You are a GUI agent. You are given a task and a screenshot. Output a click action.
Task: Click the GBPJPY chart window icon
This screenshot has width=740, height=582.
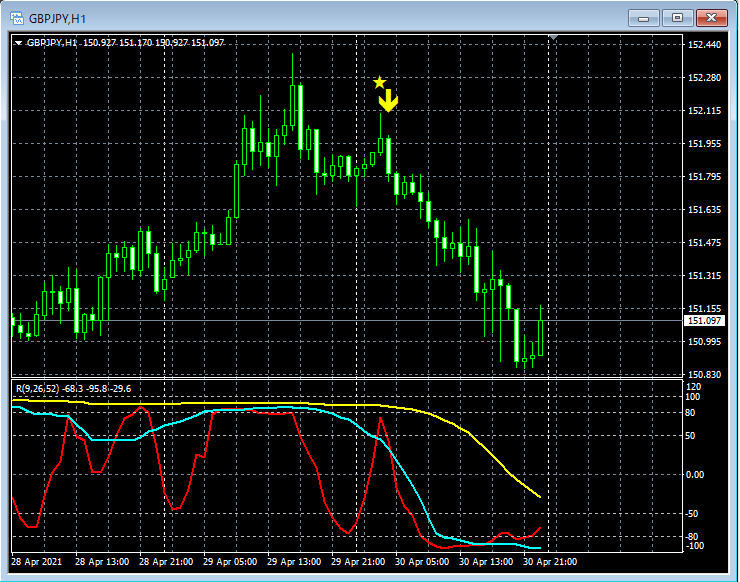[x=17, y=18]
